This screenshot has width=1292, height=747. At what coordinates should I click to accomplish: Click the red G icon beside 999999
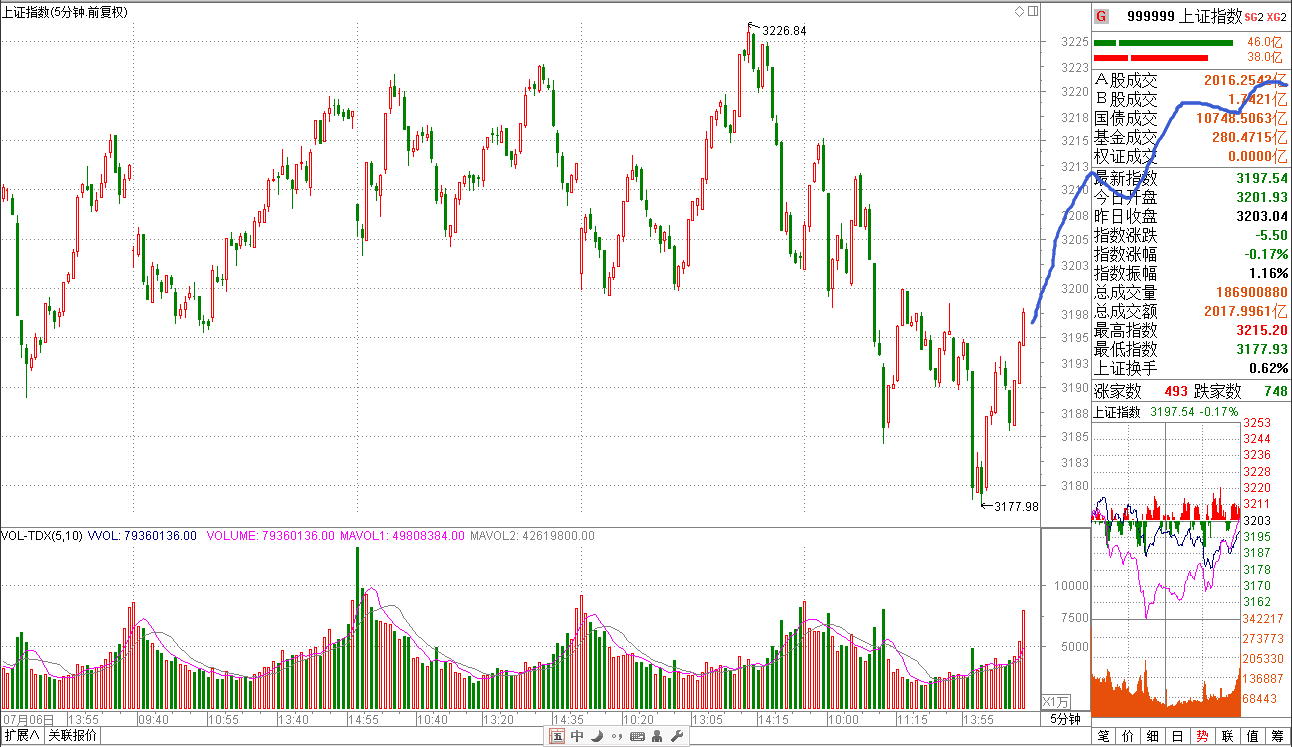click(x=1101, y=16)
